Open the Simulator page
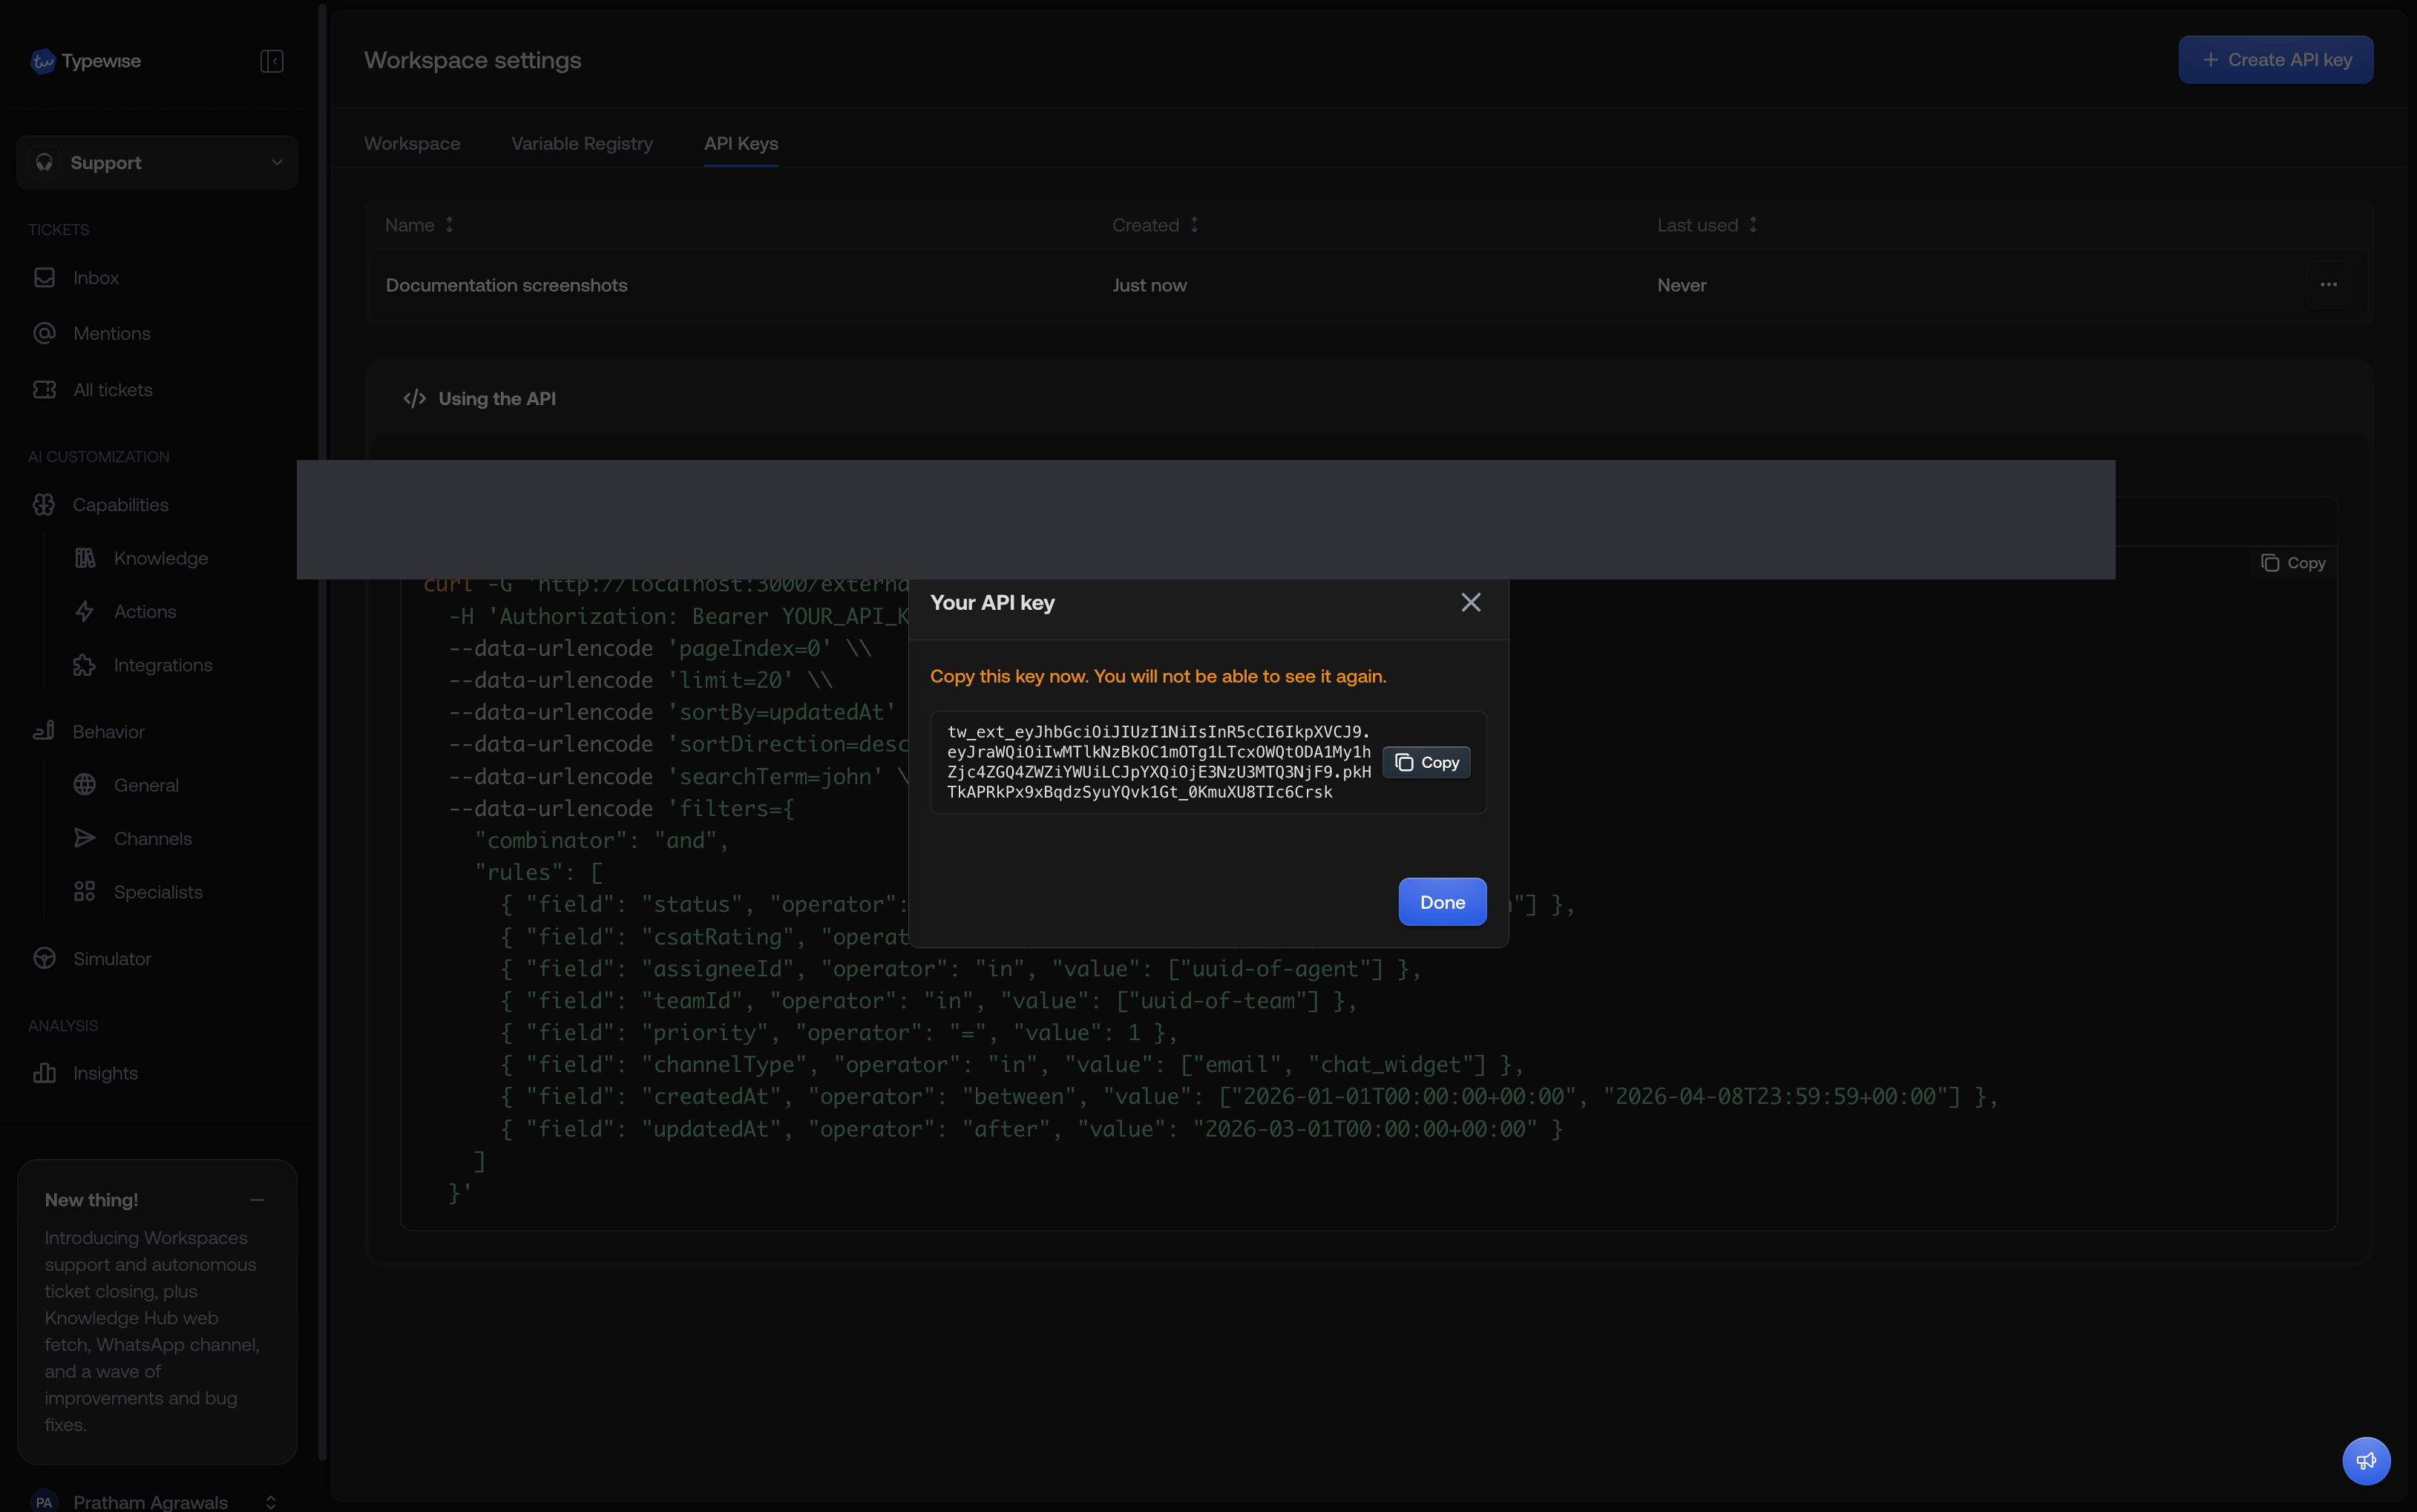This screenshot has width=2417, height=1512. pos(111,959)
